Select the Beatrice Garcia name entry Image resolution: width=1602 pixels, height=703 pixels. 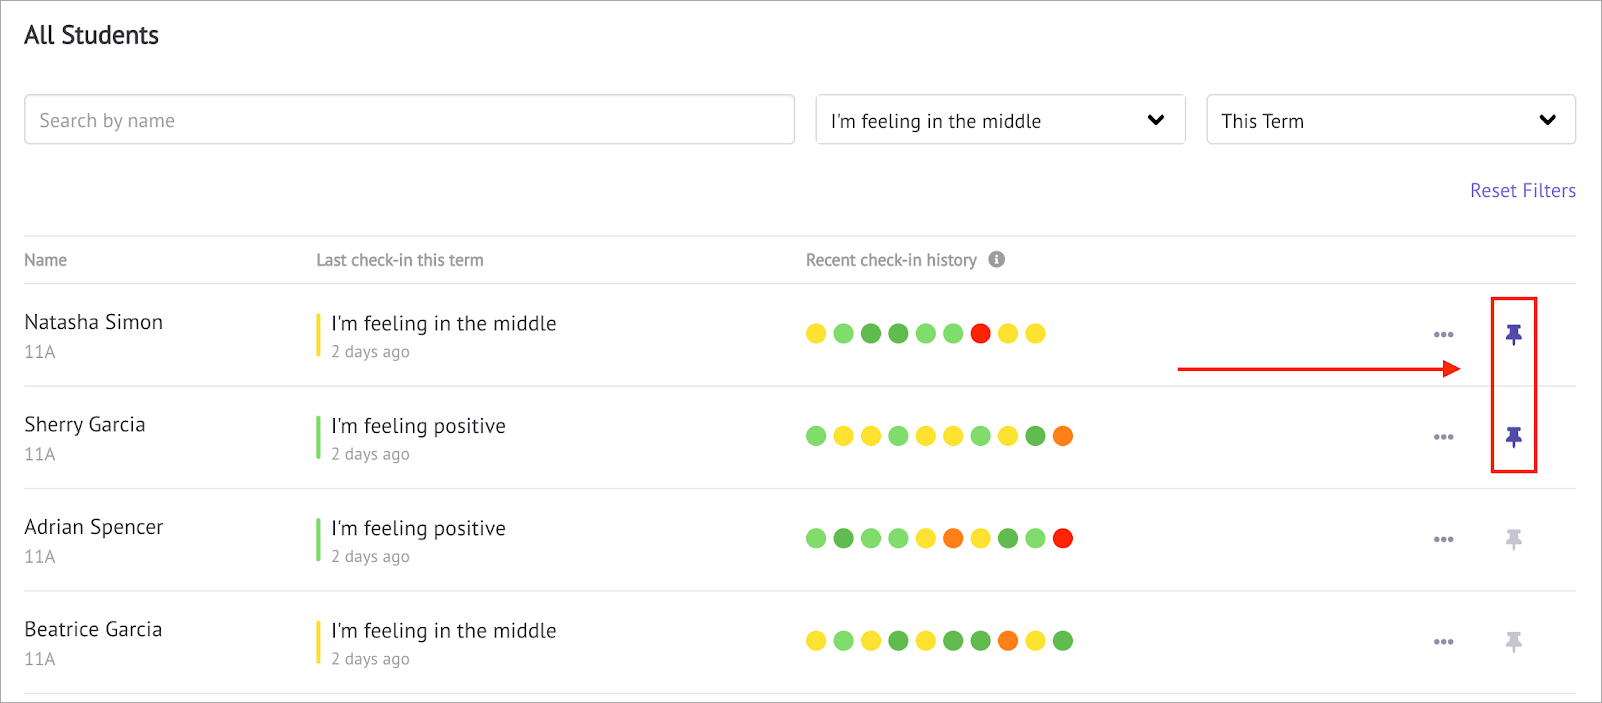tap(93, 629)
